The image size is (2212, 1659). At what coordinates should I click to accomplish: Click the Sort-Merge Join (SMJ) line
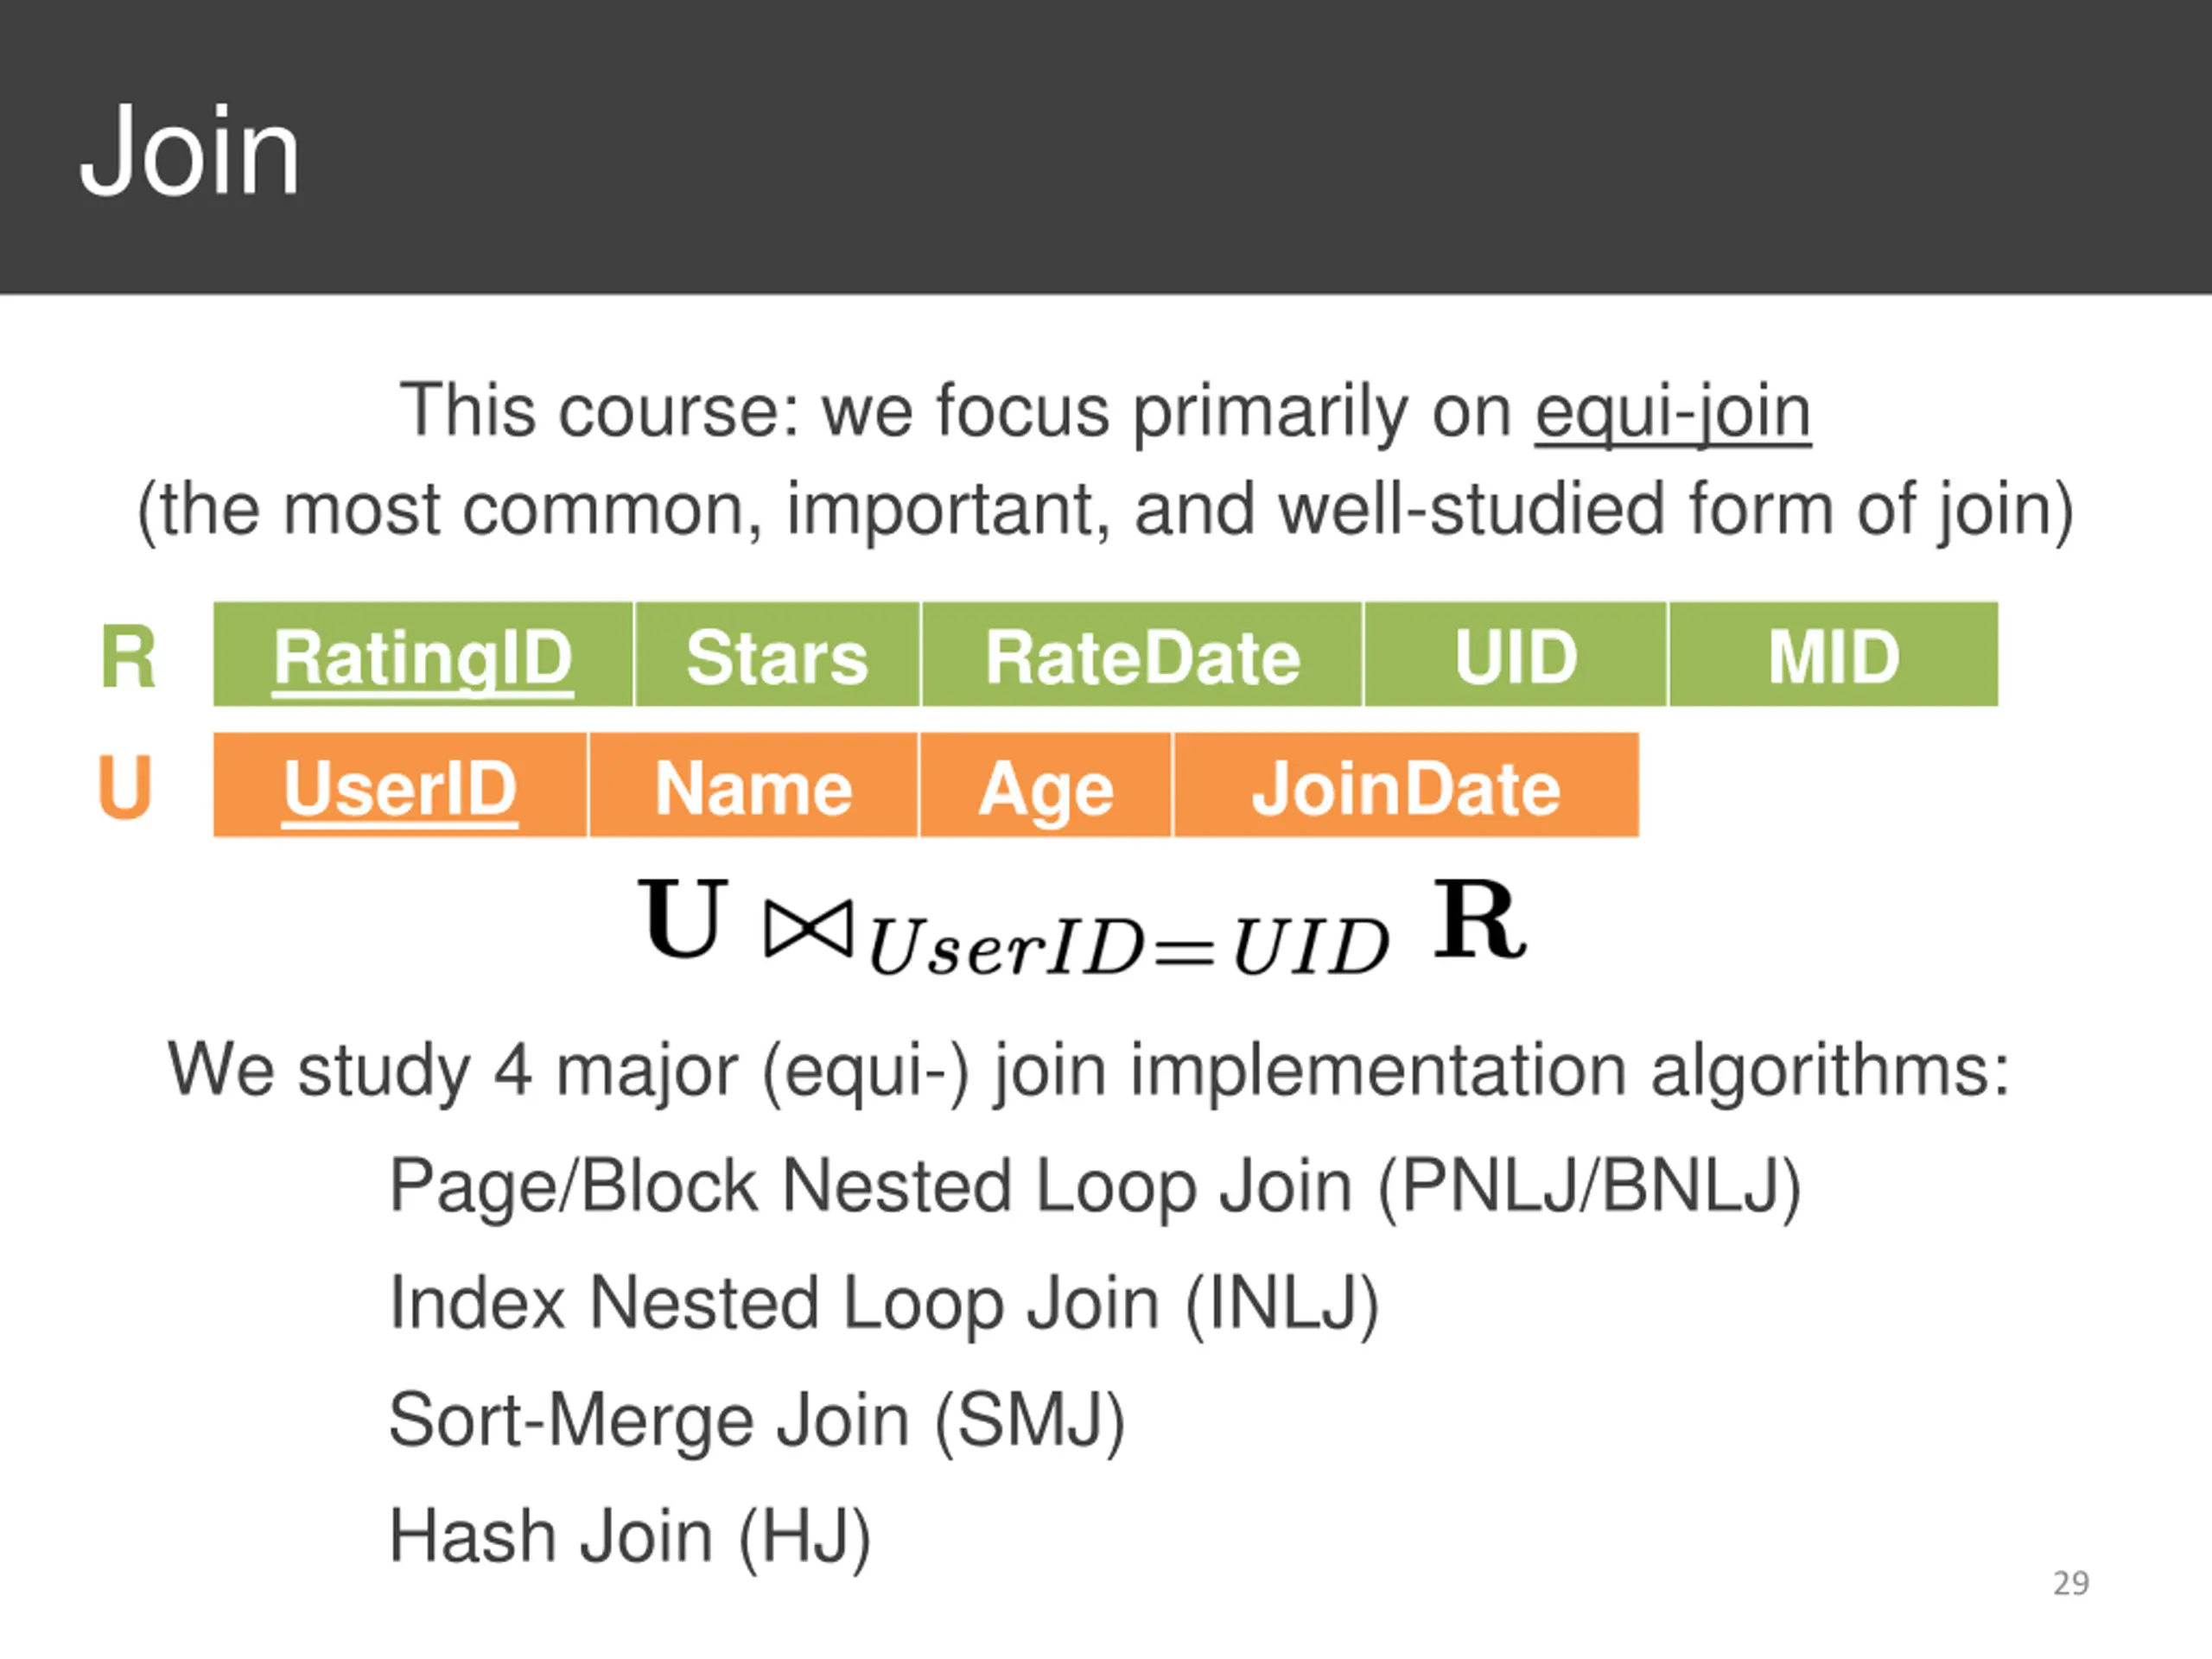click(x=757, y=1421)
